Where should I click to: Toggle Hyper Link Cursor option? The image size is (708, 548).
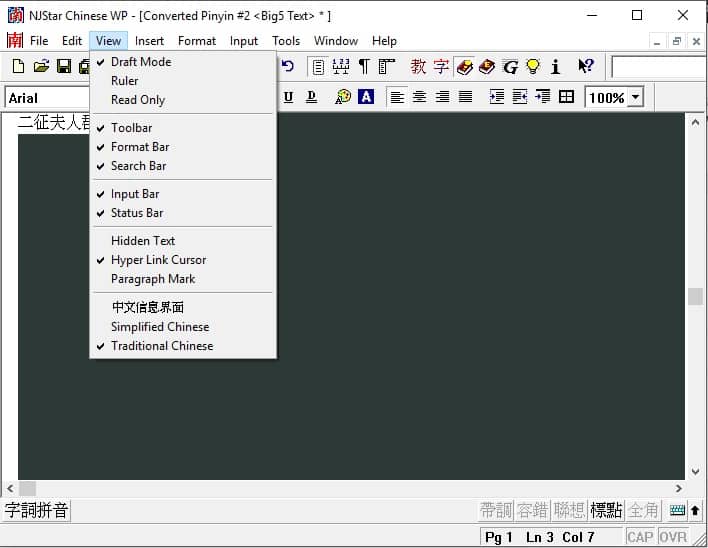point(183,260)
